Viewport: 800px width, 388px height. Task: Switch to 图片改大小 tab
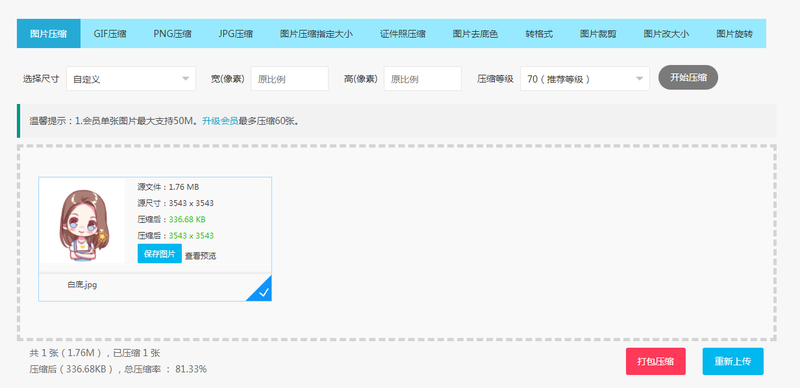pos(666,34)
